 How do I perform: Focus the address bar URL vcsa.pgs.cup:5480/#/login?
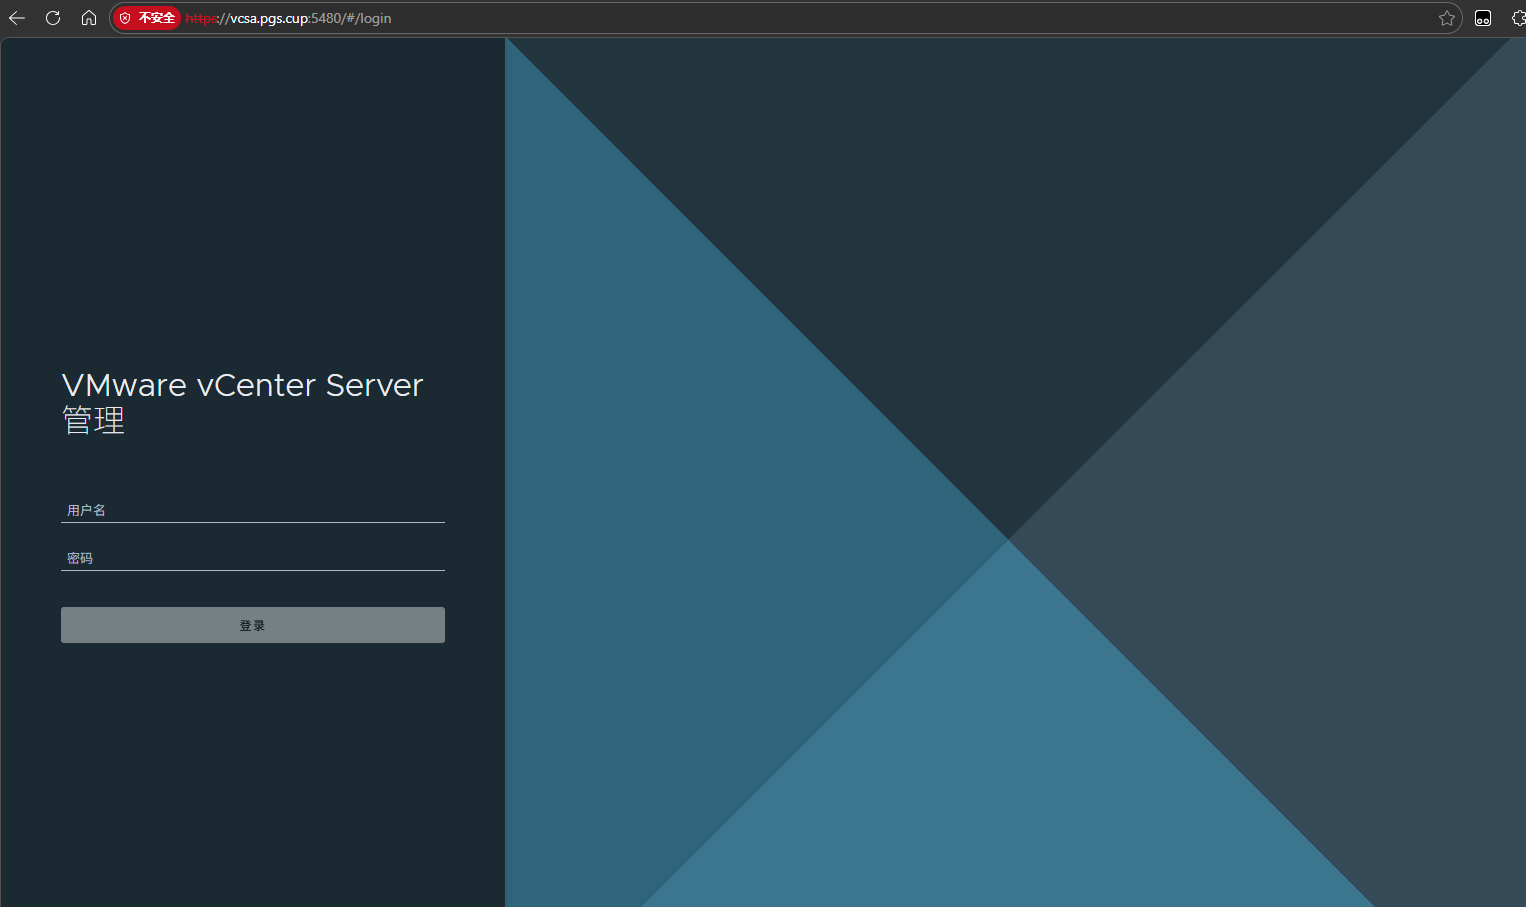pos(289,18)
